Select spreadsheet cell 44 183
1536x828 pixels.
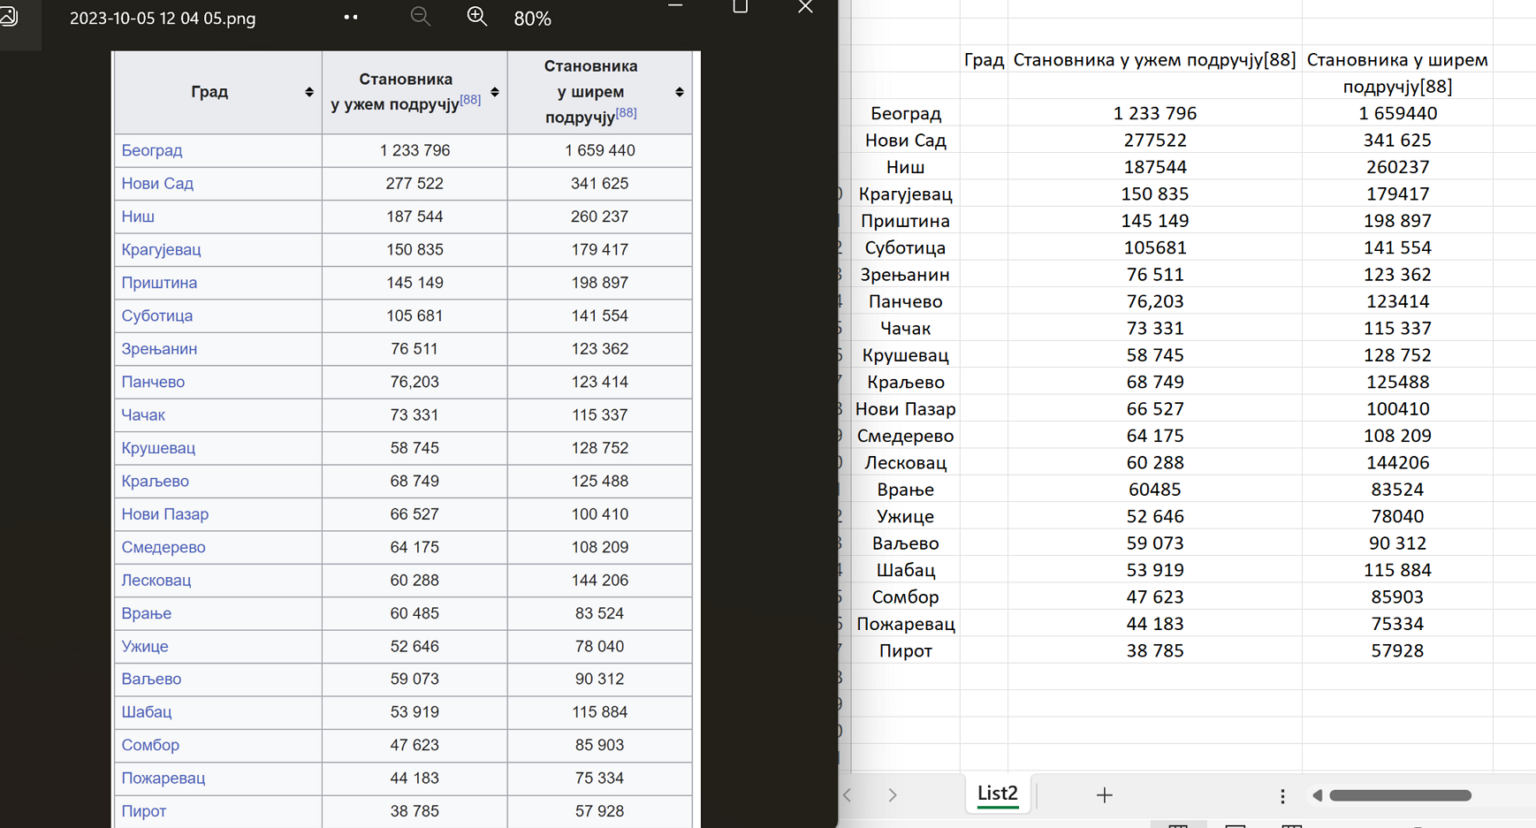1155,624
